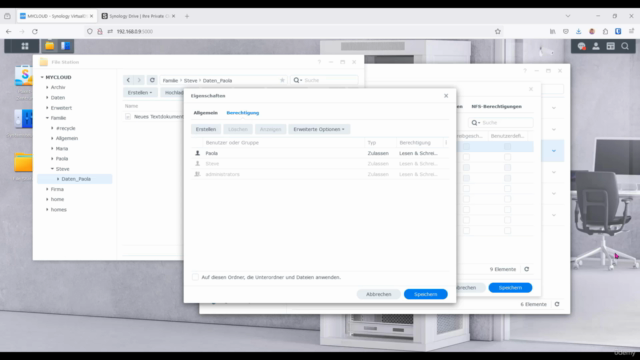This screenshot has width=640, height=360.
Task: Expand Archiv folder in tree
Action: pos(47,87)
